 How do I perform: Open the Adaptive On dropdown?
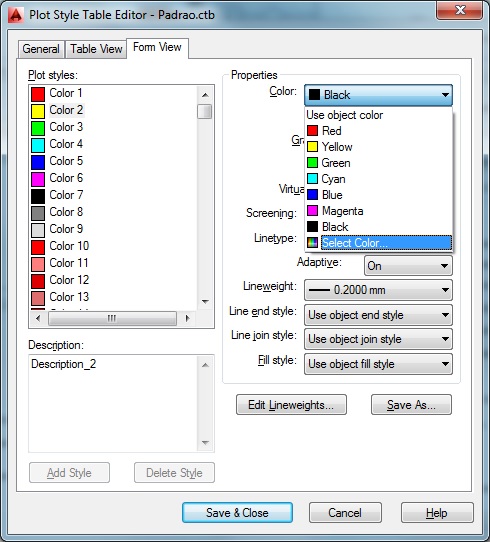[x=408, y=266]
